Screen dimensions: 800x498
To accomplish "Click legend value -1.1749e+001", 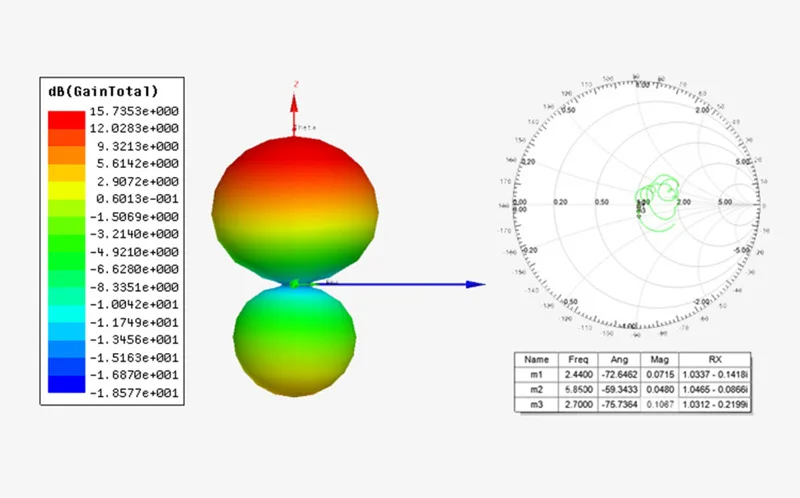I will click(x=134, y=322).
